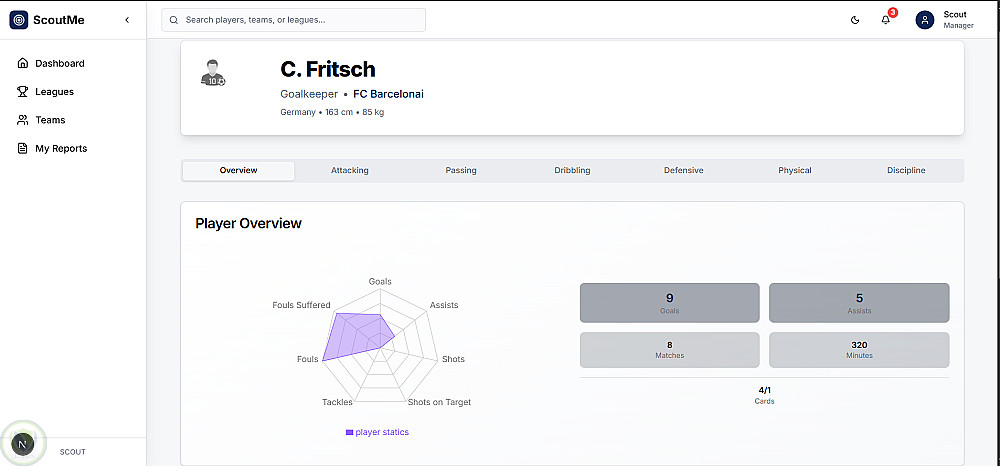Click the My Reports document icon
The height and width of the screenshot is (466, 1000).
click(x=23, y=148)
